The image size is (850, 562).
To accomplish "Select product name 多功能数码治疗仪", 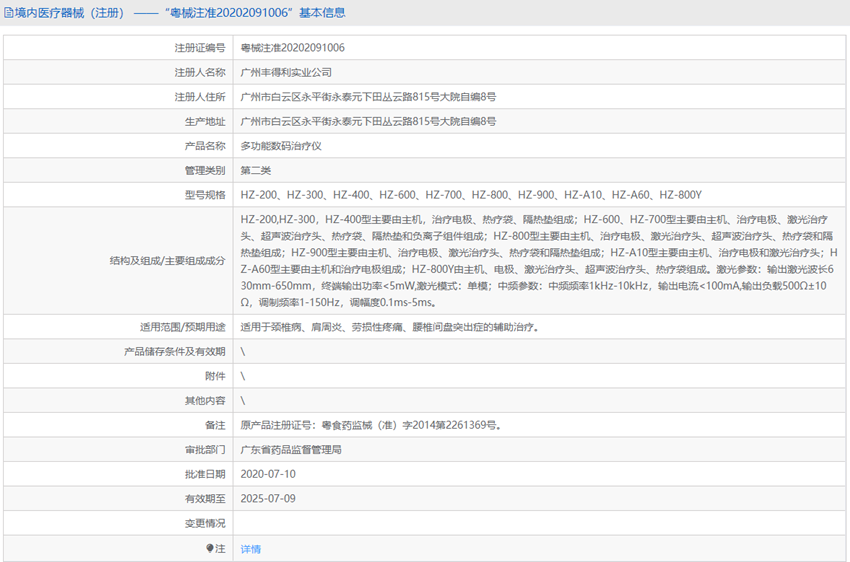I will click(281, 146).
